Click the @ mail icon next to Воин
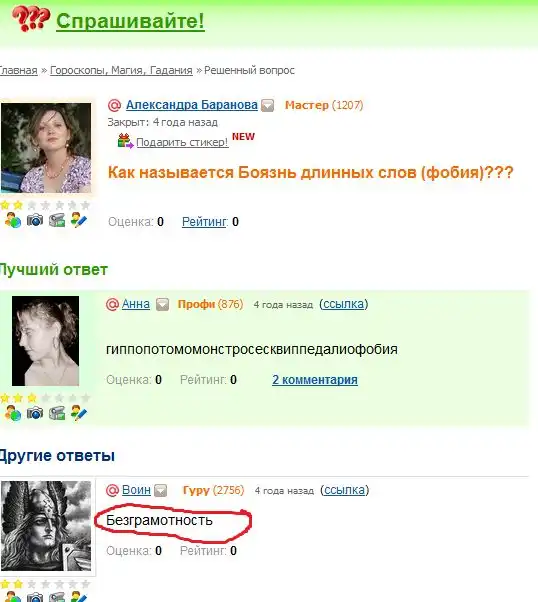Screen dimensions: 538x602 click(112, 490)
